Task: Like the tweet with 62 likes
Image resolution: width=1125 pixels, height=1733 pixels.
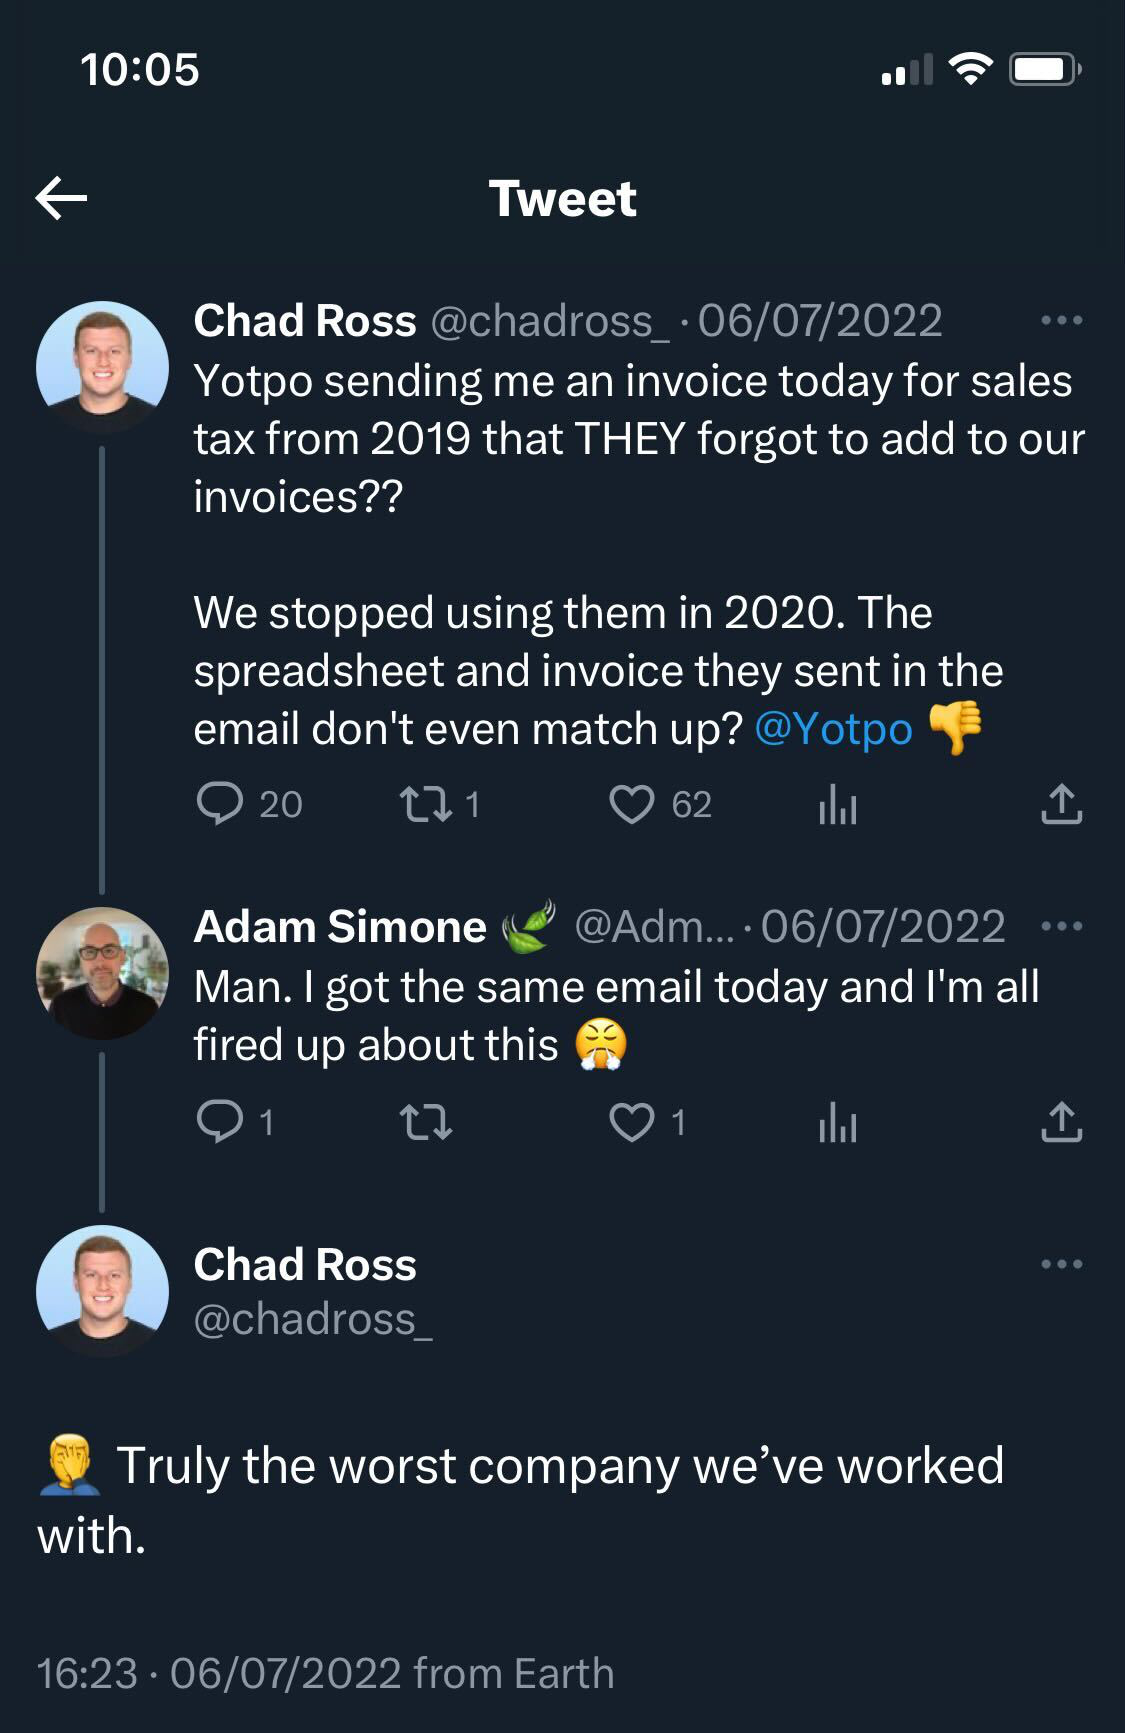Action: [632, 804]
